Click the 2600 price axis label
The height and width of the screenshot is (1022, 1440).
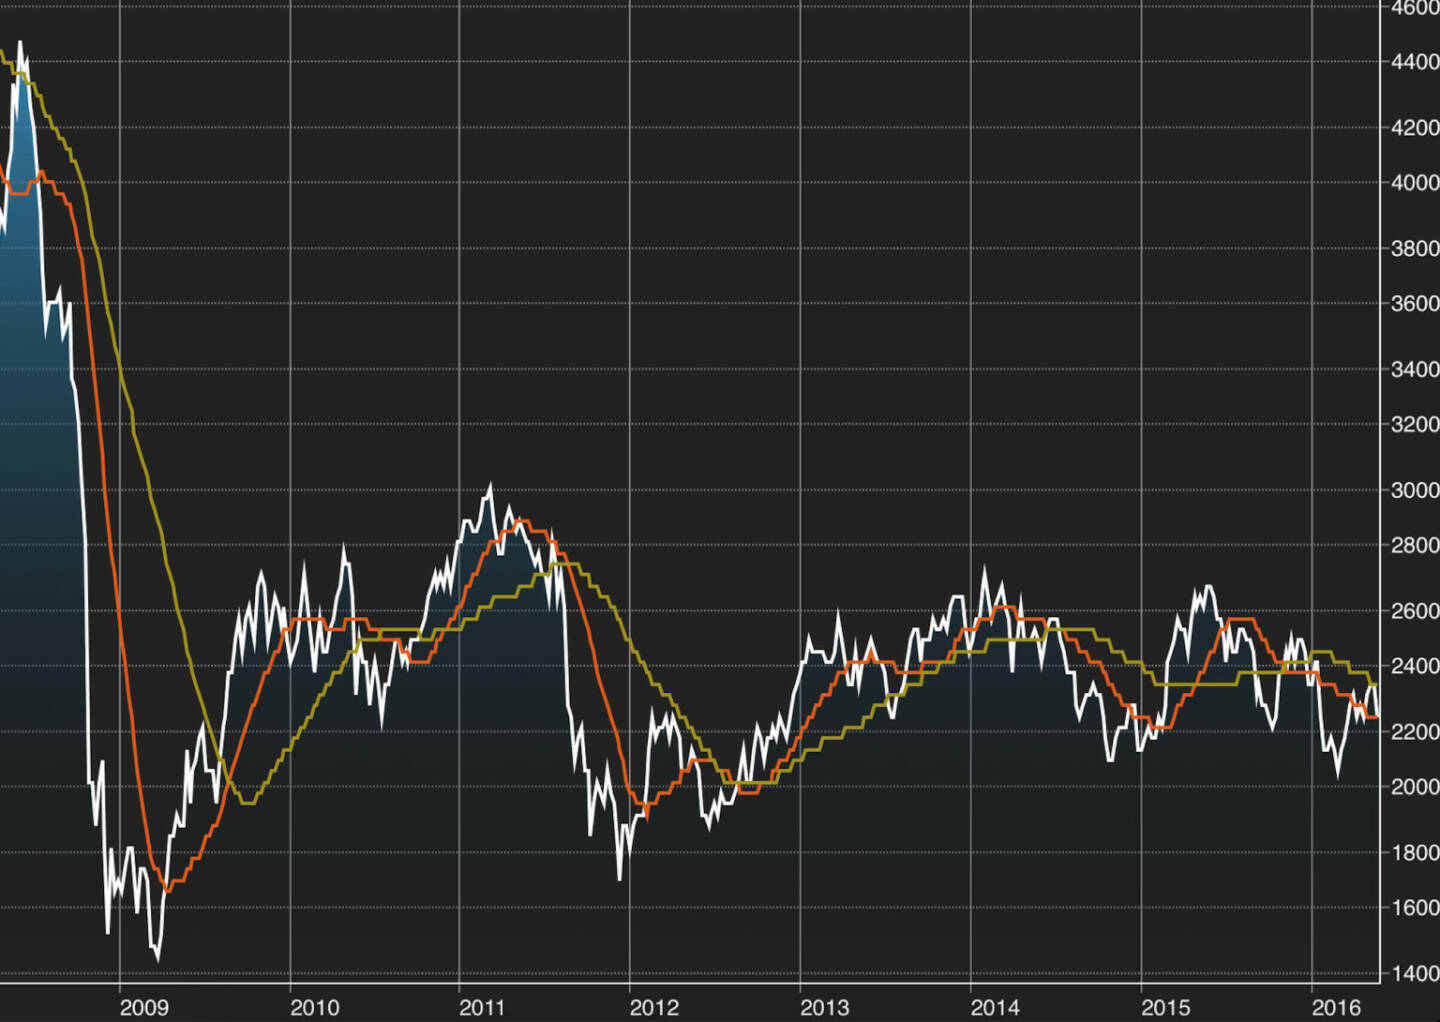1414,611
